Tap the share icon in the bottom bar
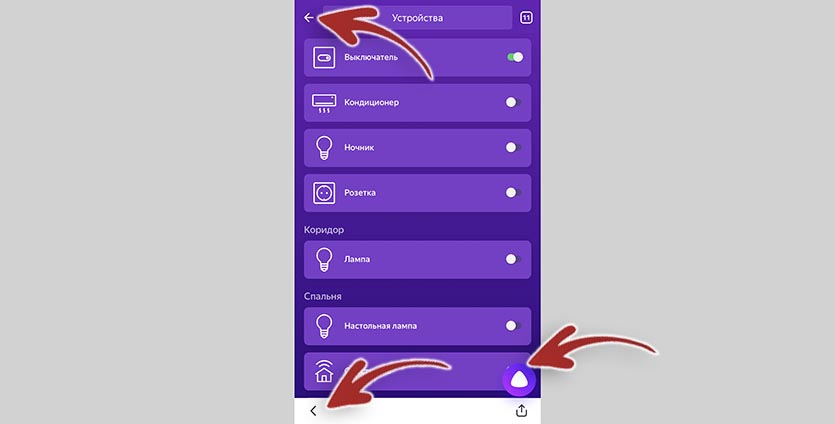The width and height of the screenshot is (835, 424). tap(521, 411)
